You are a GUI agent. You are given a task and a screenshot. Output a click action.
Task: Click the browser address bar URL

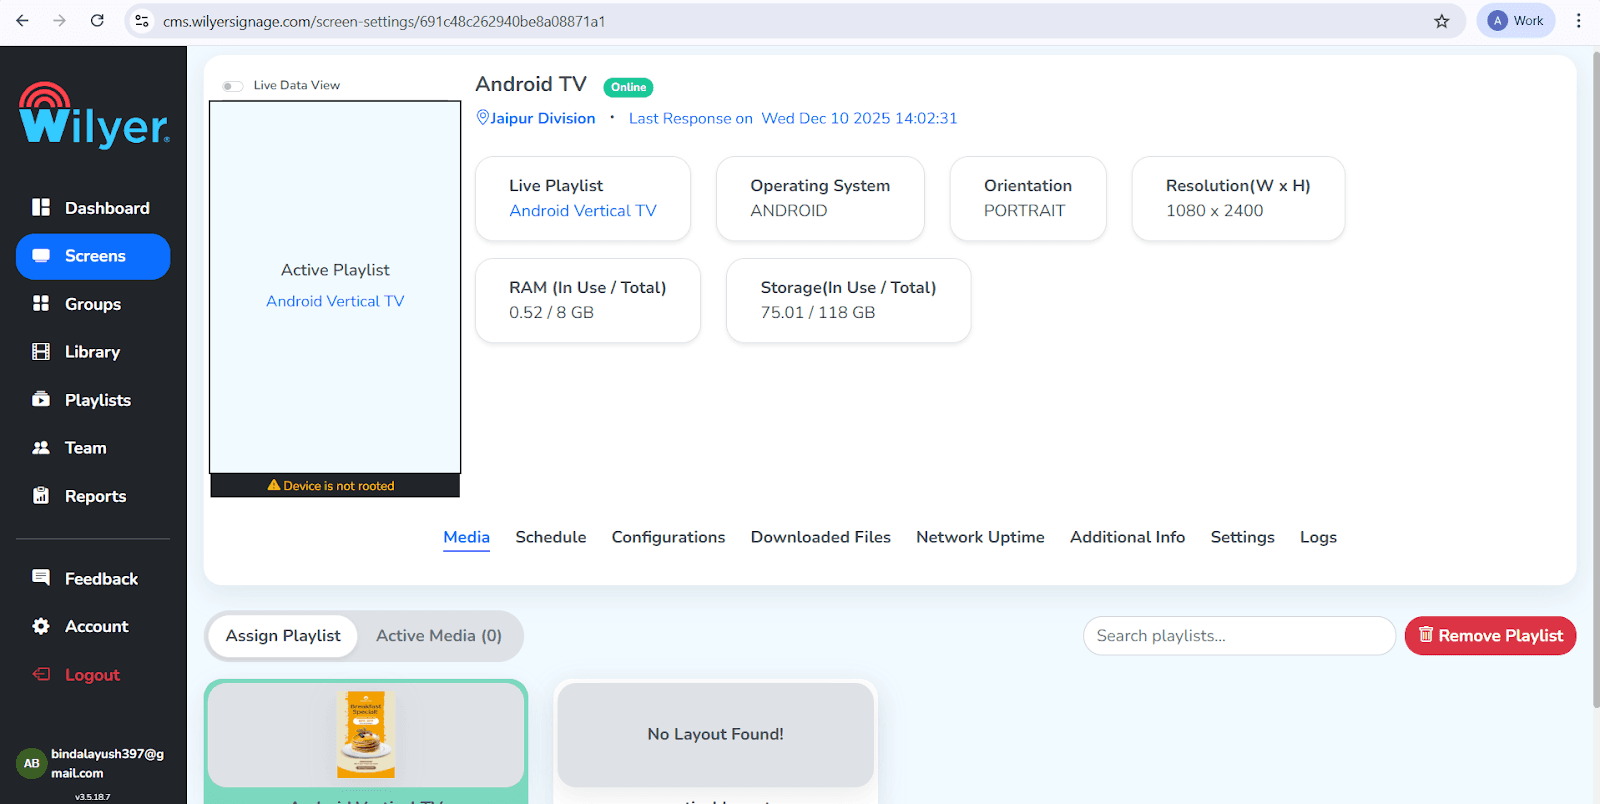click(384, 21)
